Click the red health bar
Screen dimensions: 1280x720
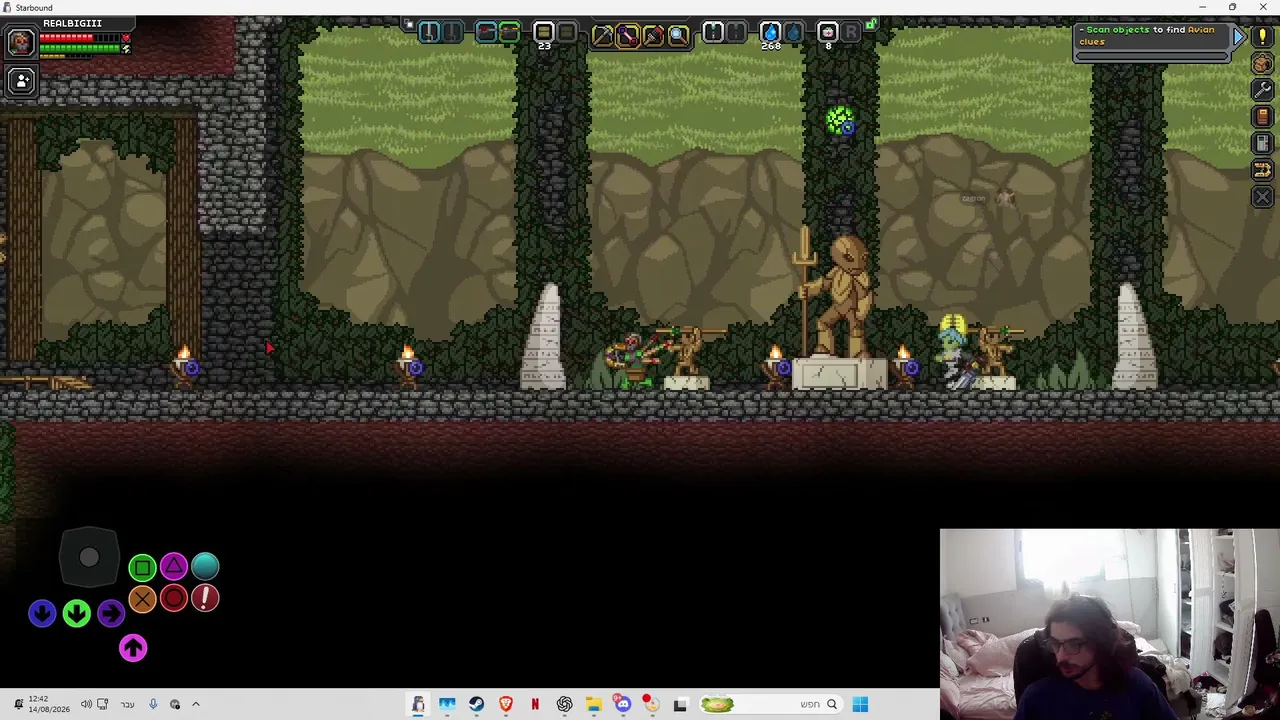pos(81,38)
